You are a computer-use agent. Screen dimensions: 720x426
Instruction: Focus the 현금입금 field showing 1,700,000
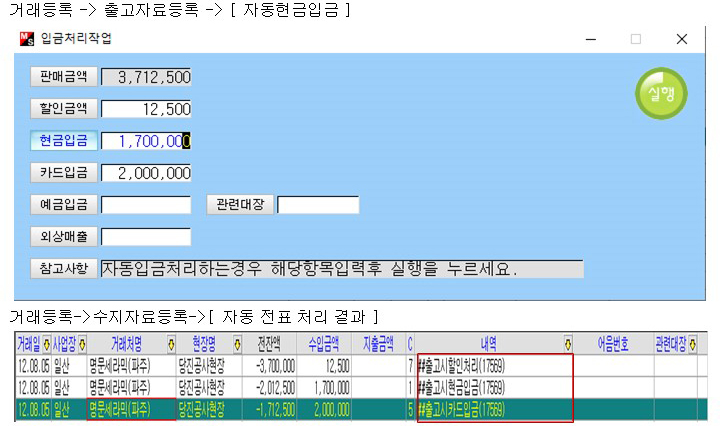(x=146, y=141)
